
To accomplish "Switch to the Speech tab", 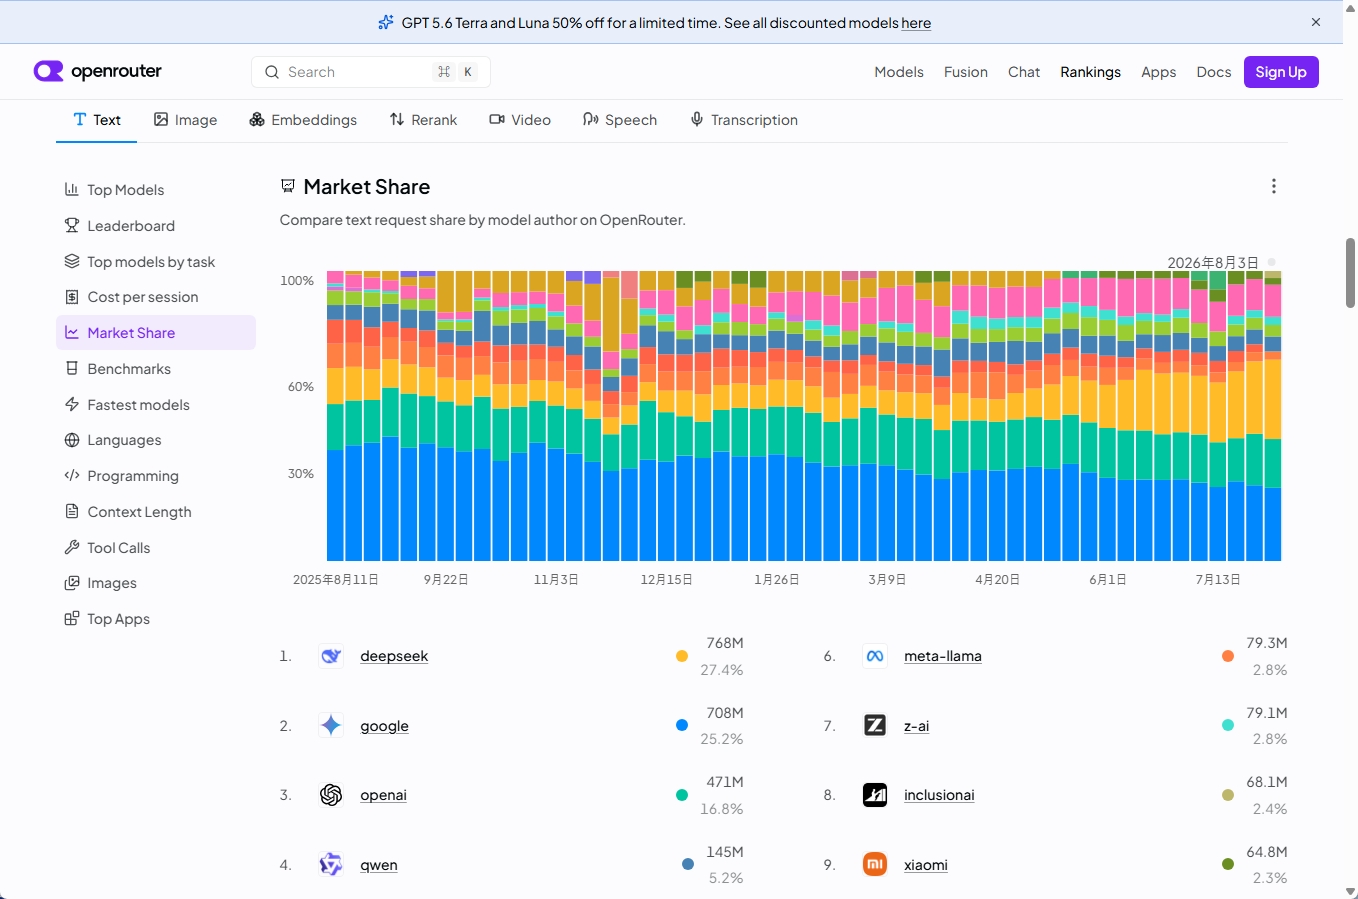I will [x=620, y=120].
